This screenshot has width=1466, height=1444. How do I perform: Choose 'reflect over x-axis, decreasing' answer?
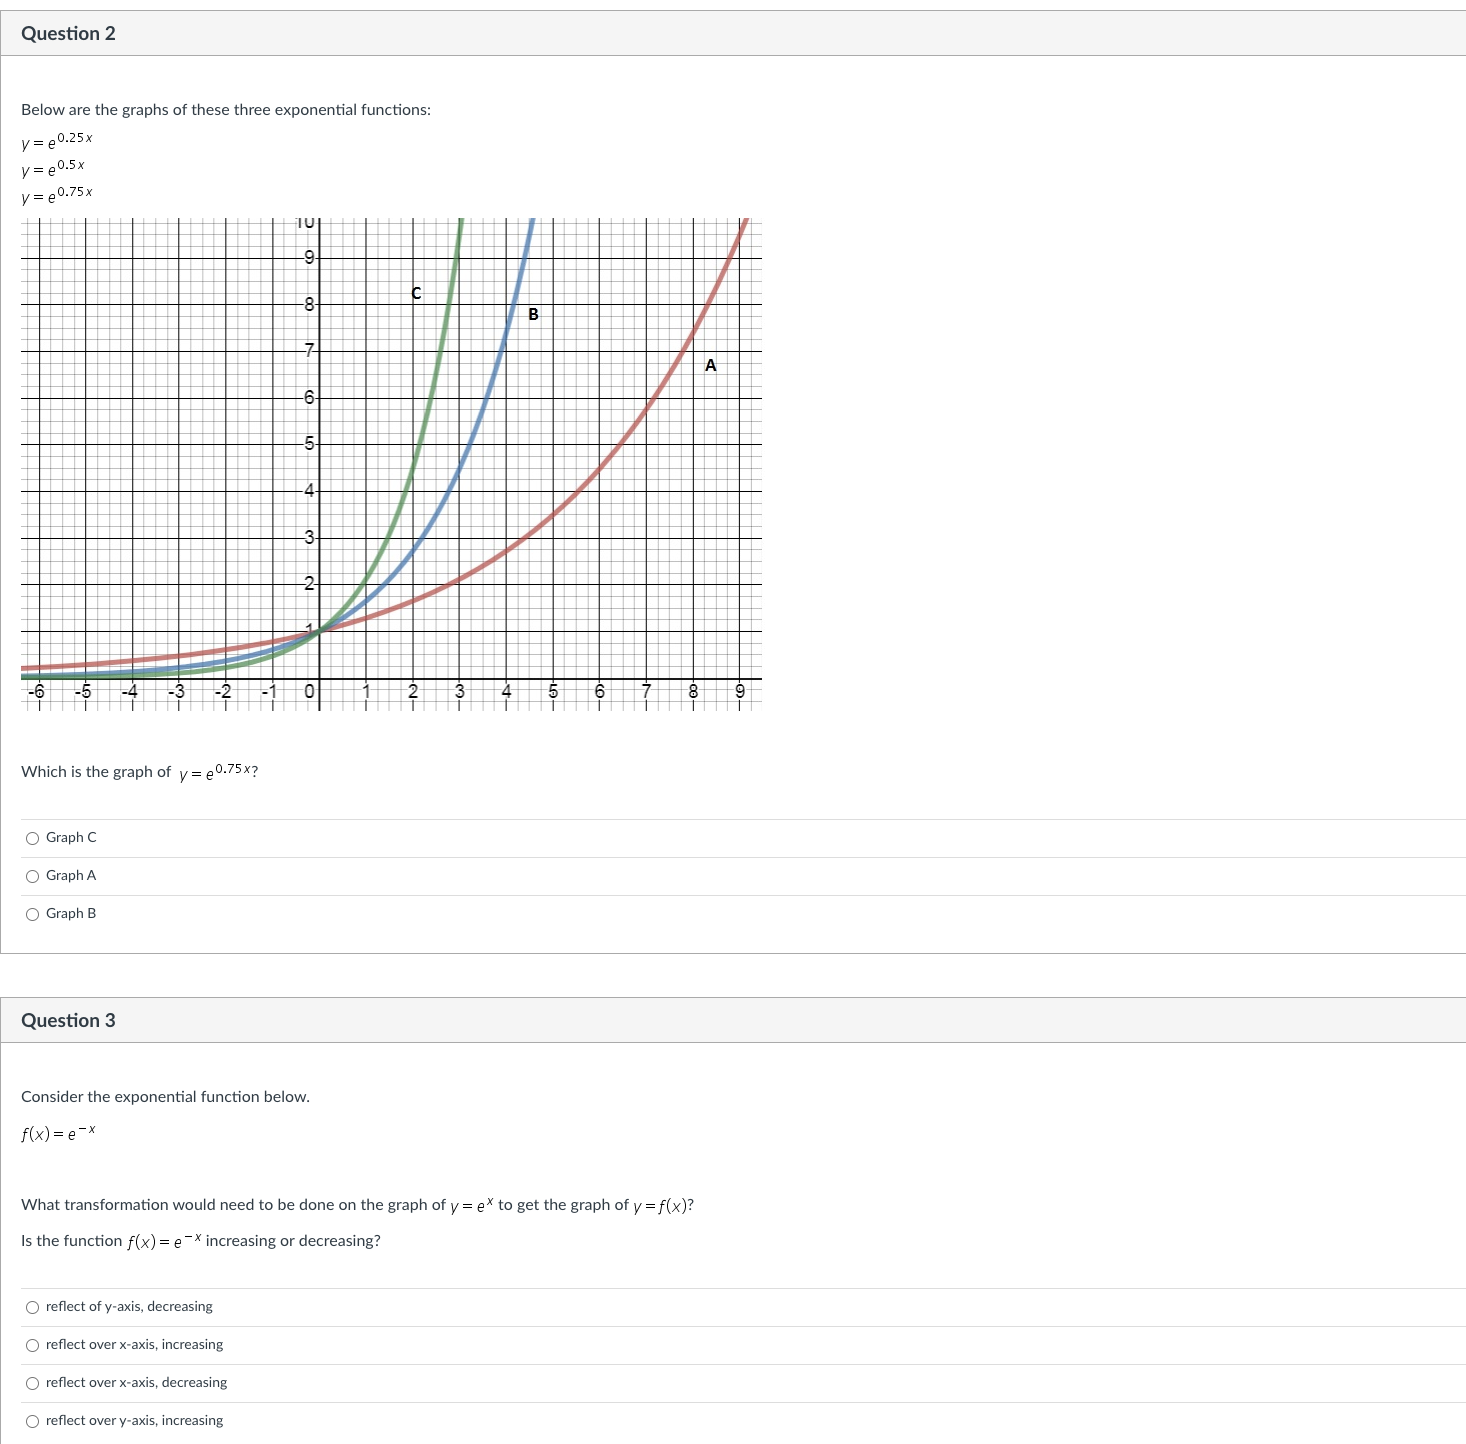point(33,1383)
